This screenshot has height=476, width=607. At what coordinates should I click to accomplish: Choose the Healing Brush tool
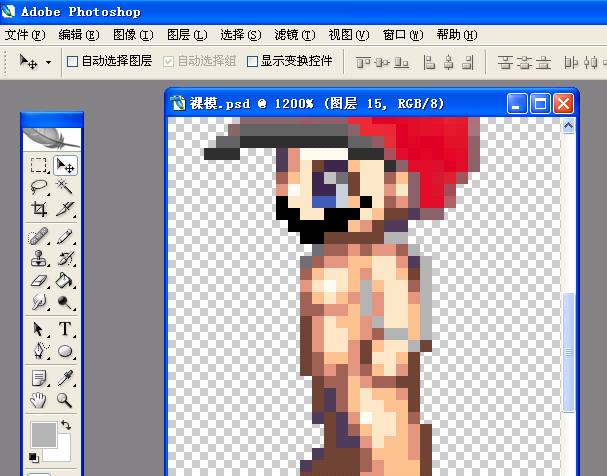pos(39,236)
